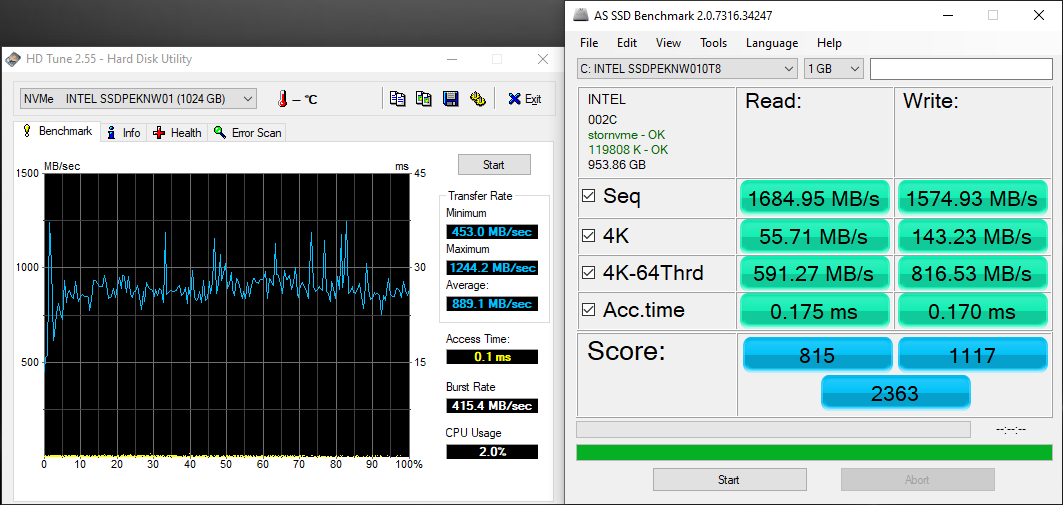Viewport: 1063px width, 505px height.
Task: Click the thermometer temperature icon in HD Tune
Action: click(x=282, y=99)
